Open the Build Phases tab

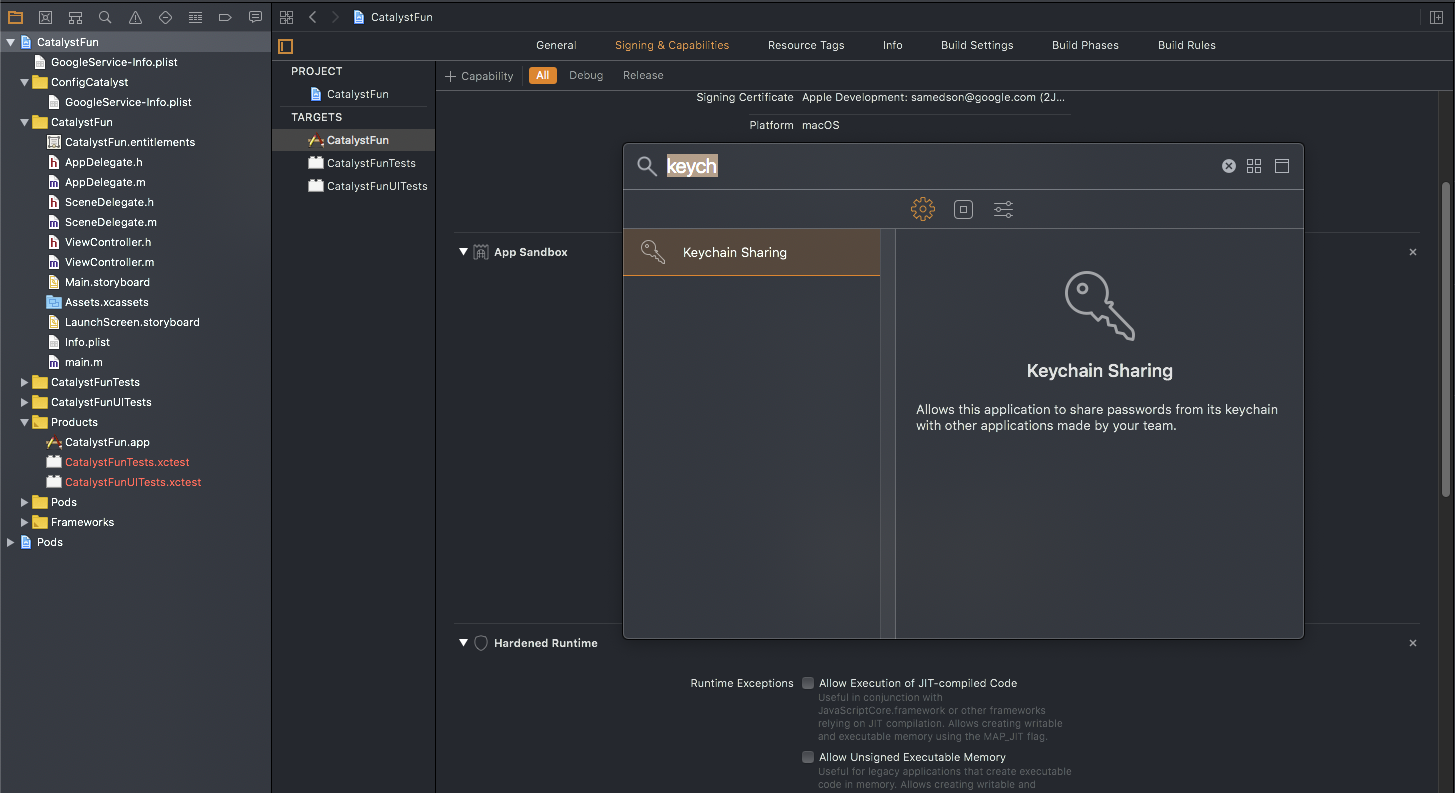pos(1085,45)
